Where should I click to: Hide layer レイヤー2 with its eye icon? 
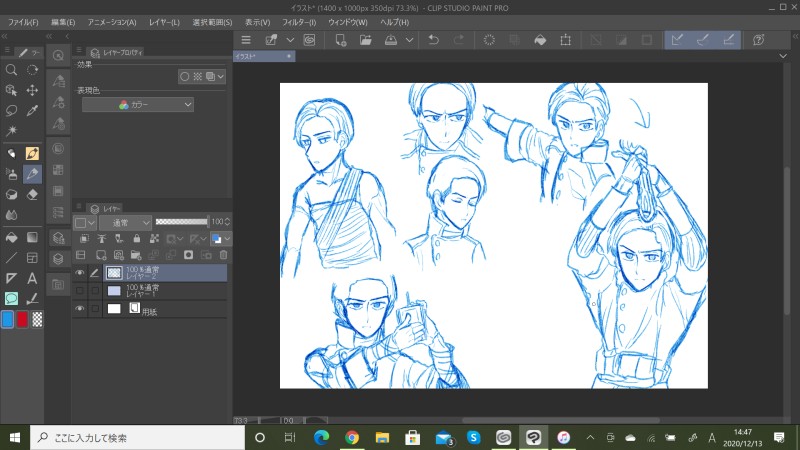click(79, 272)
